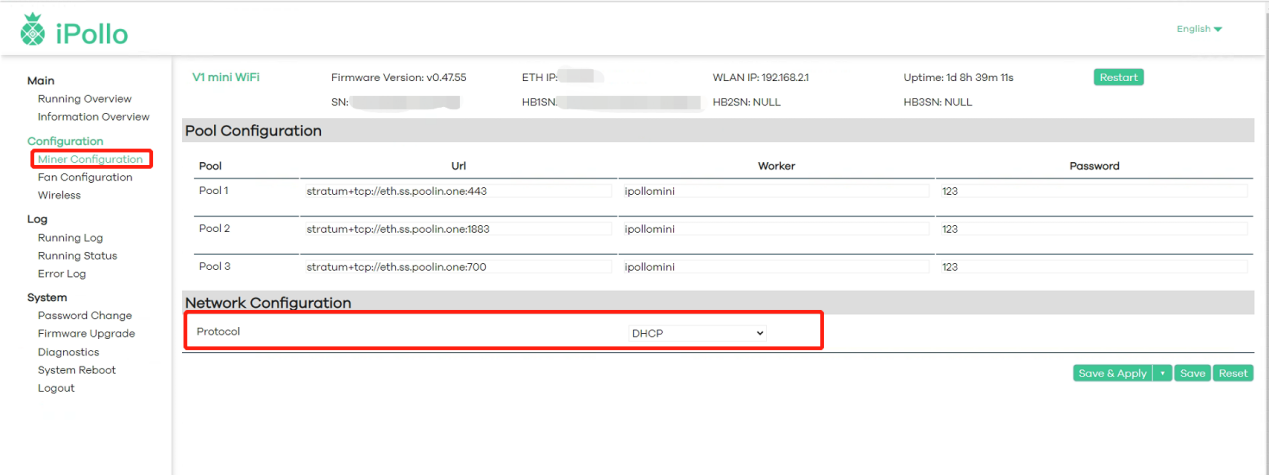Image resolution: width=1269 pixels, height=475 pixels.
Task: Click the Save button
Action: point(1192,373)
